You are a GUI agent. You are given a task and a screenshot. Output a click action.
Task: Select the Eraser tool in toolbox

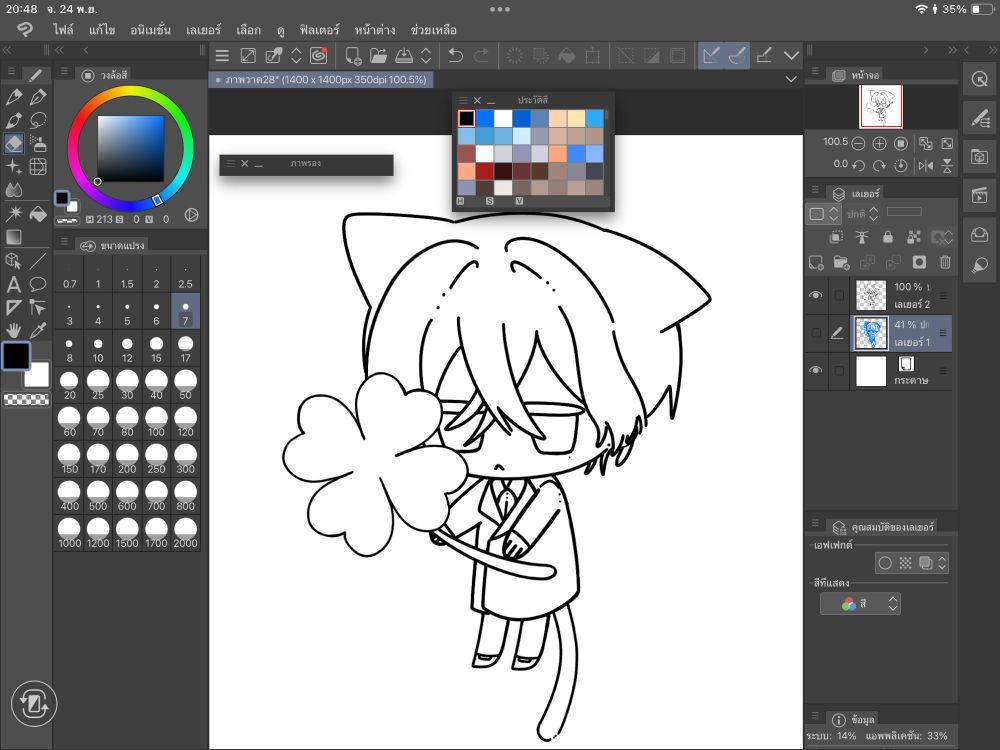point(14,143)
